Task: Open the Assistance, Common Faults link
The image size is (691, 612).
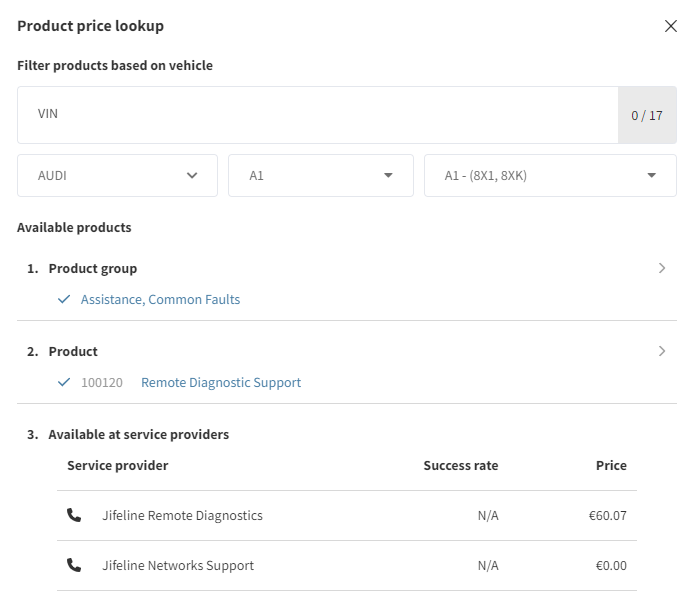Action: pos(160,299)
